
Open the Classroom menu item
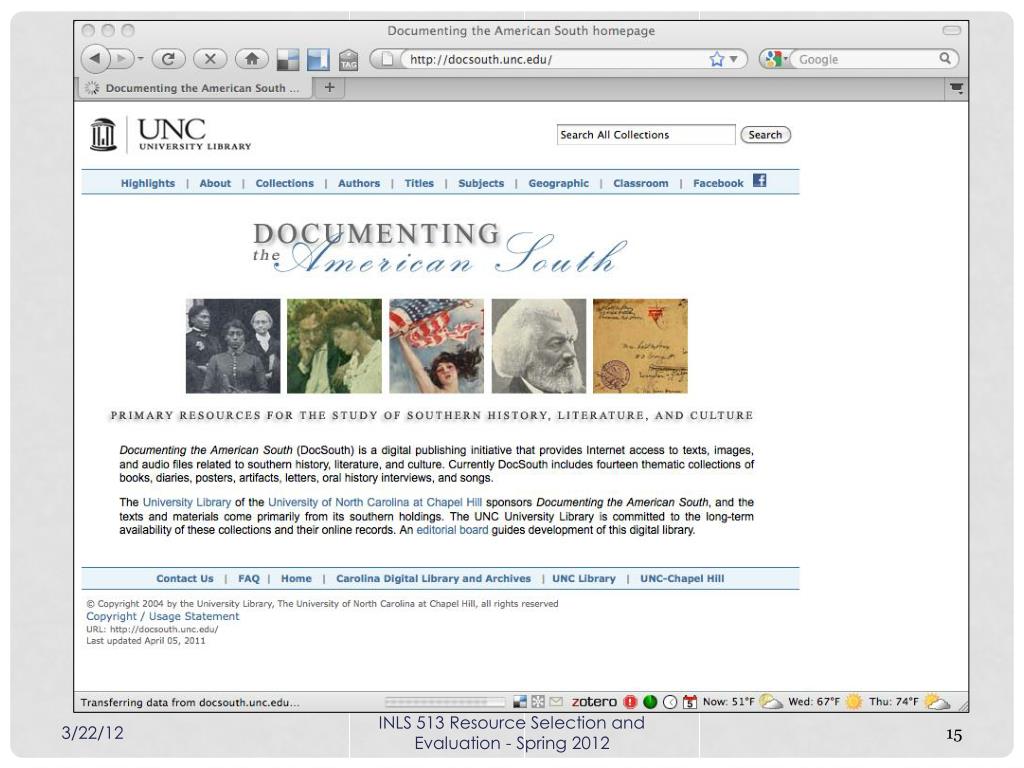[x=641, y=184]
